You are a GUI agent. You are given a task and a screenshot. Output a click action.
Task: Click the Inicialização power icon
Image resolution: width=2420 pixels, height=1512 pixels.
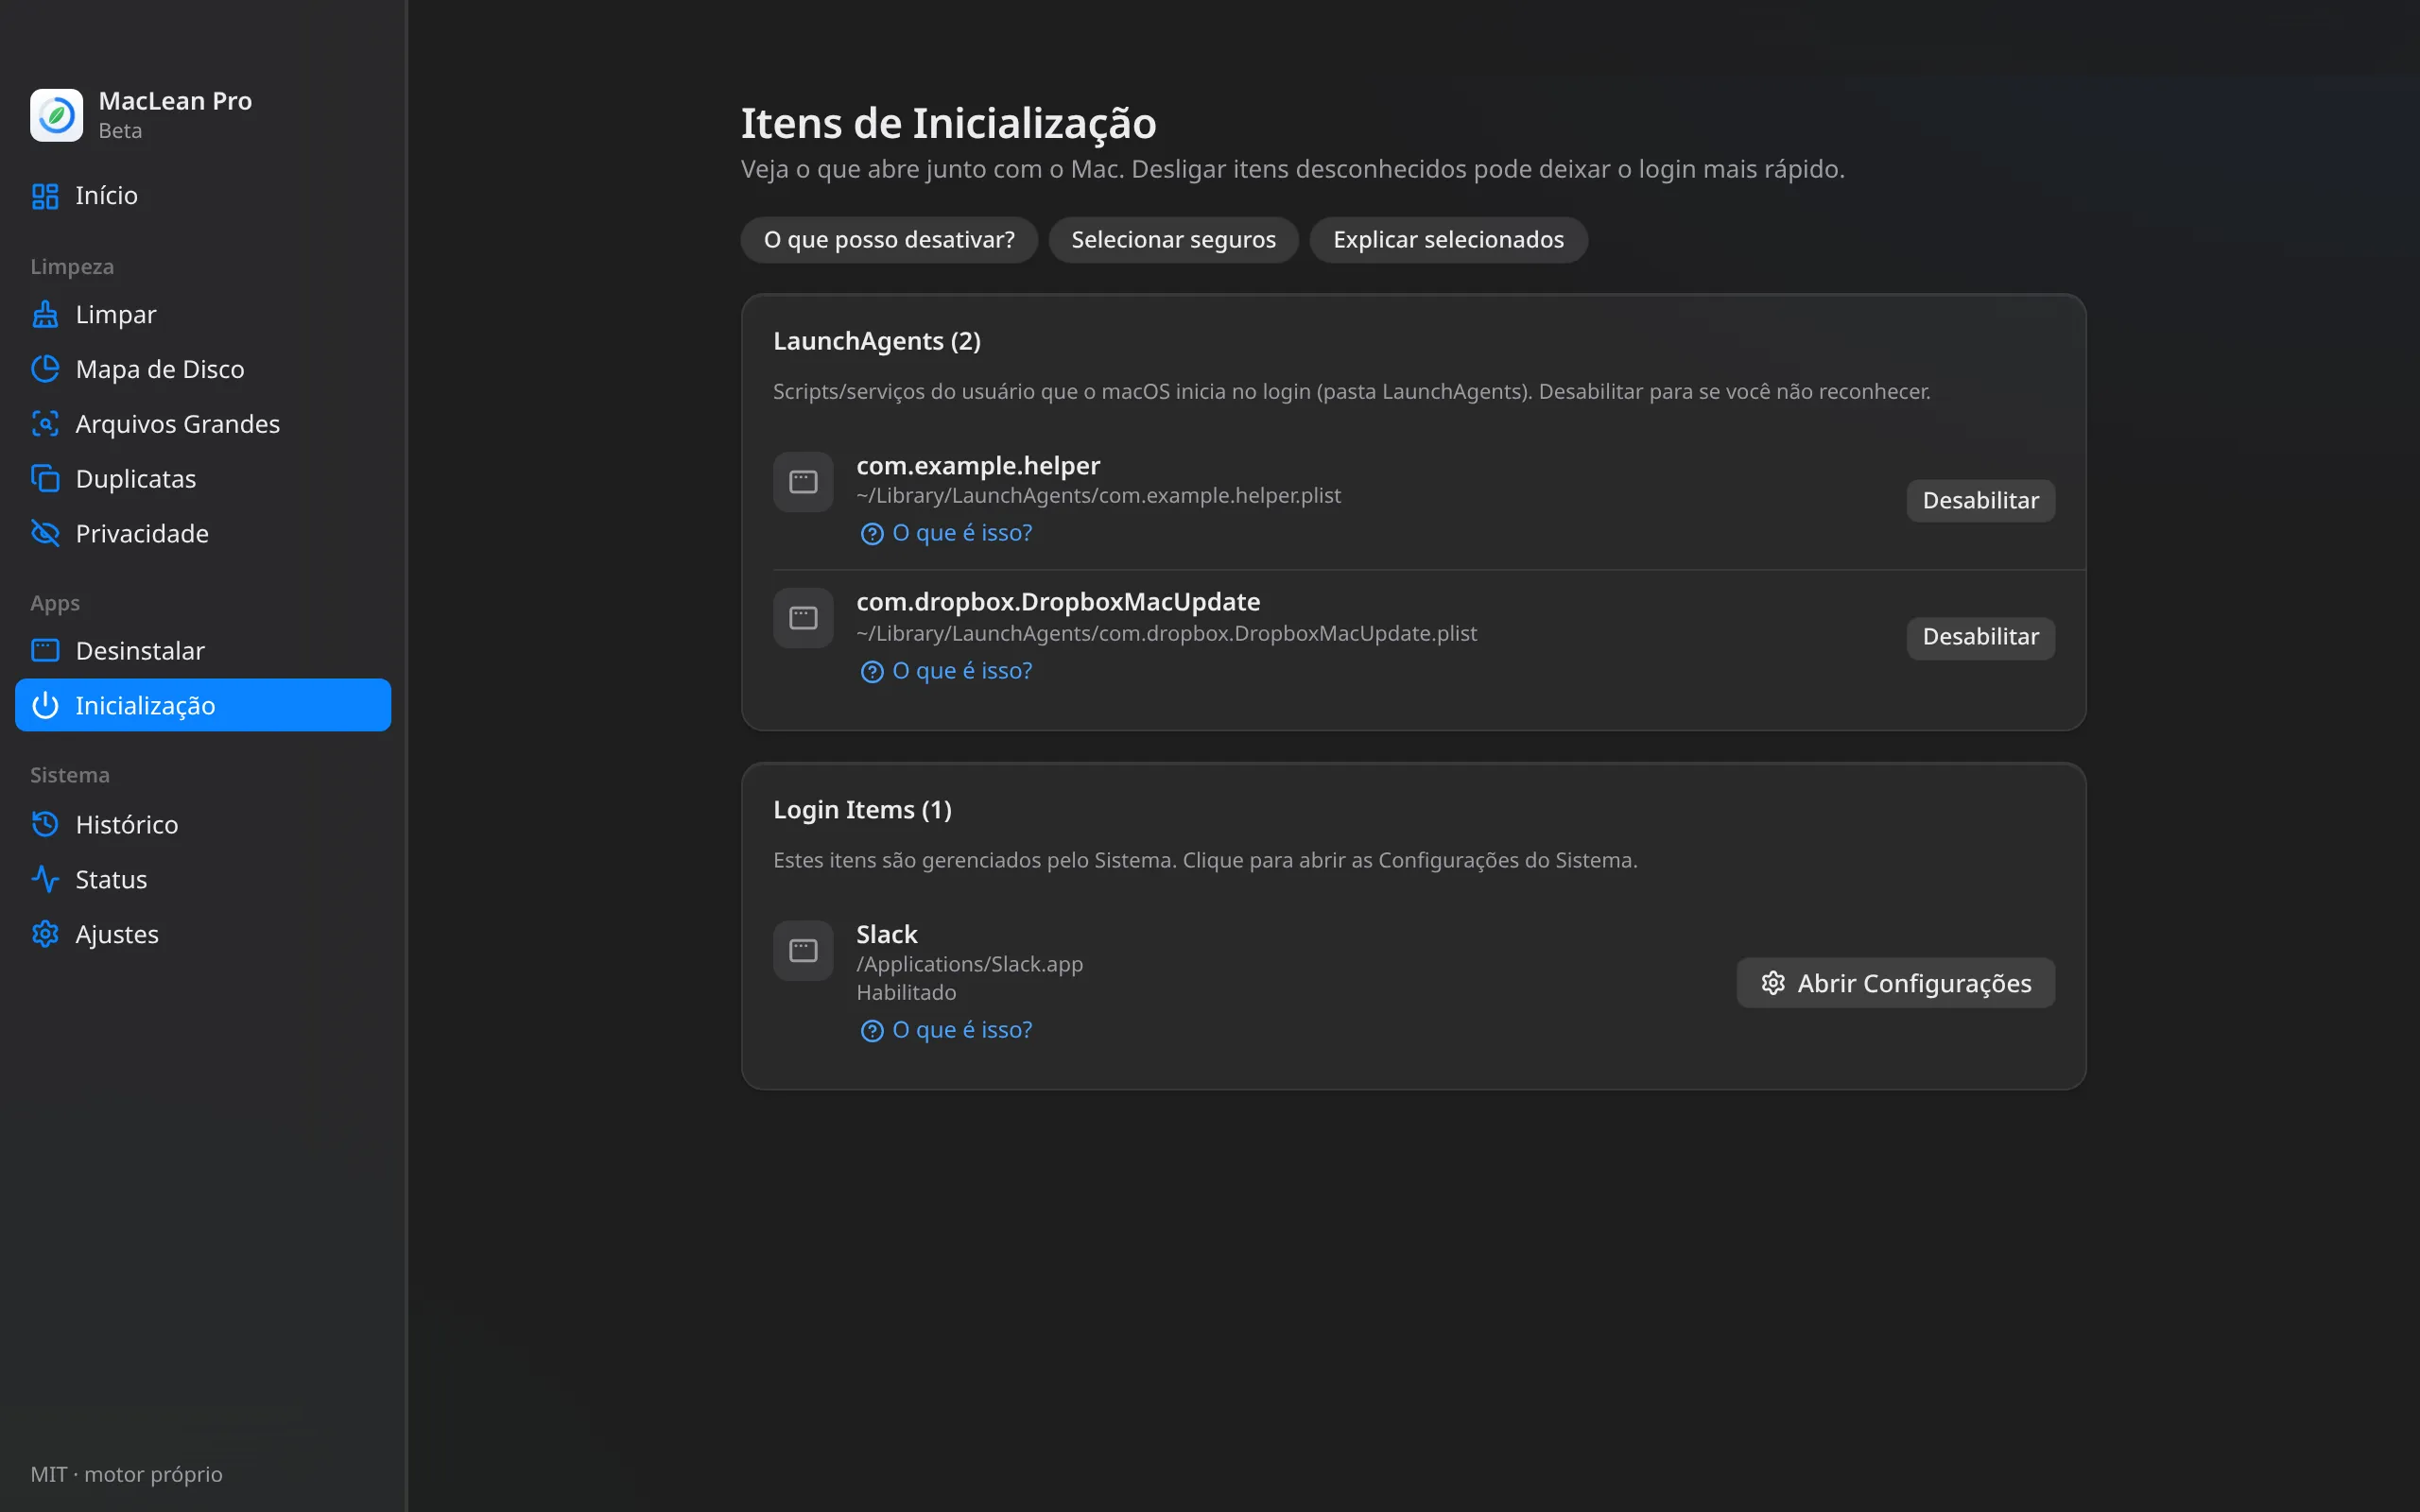45,706
